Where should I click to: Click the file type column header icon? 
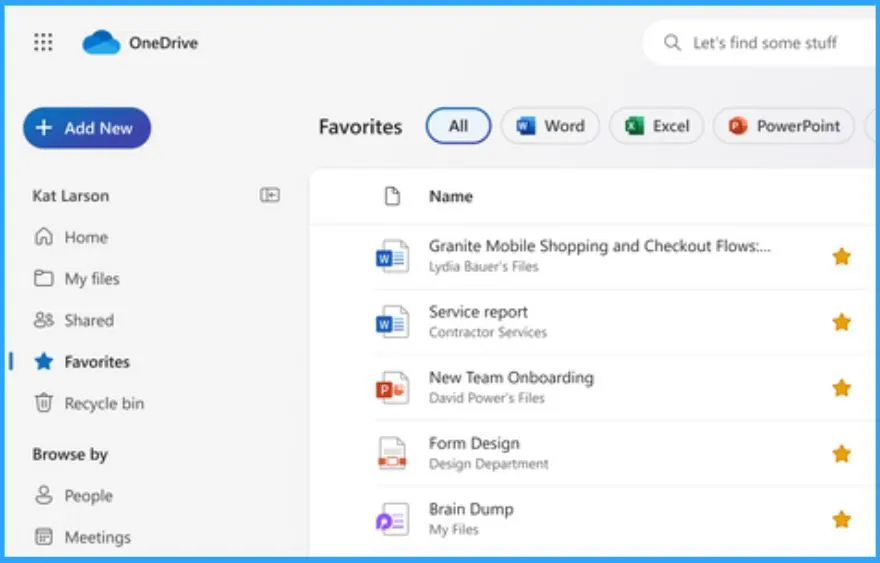(x=392, y=196)
